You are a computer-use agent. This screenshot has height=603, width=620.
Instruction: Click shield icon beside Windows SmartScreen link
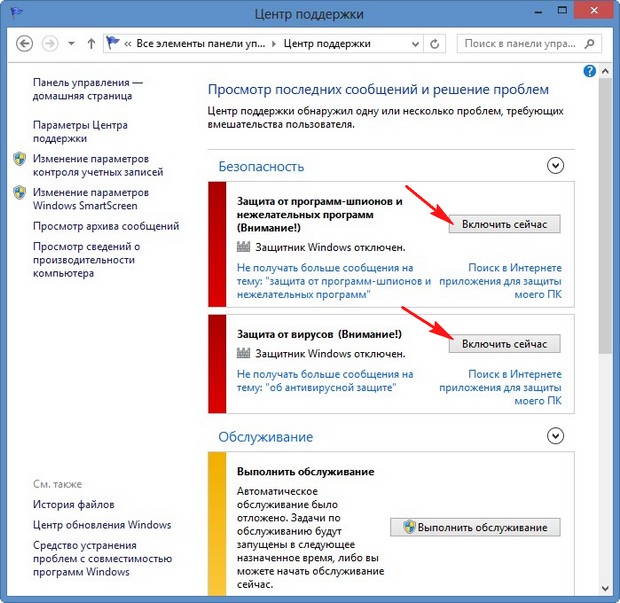pos(19,193)
